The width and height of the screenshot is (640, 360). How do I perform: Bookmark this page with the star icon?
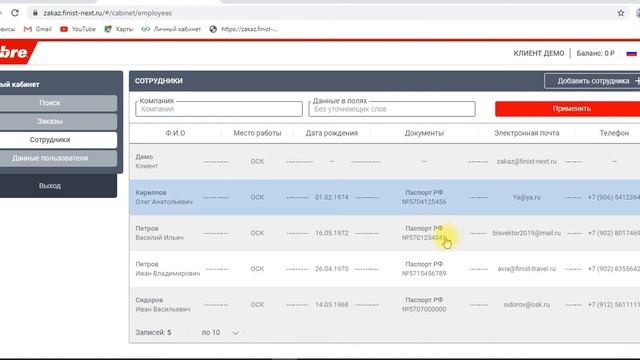pyautogui.click(x=621, y=13)
